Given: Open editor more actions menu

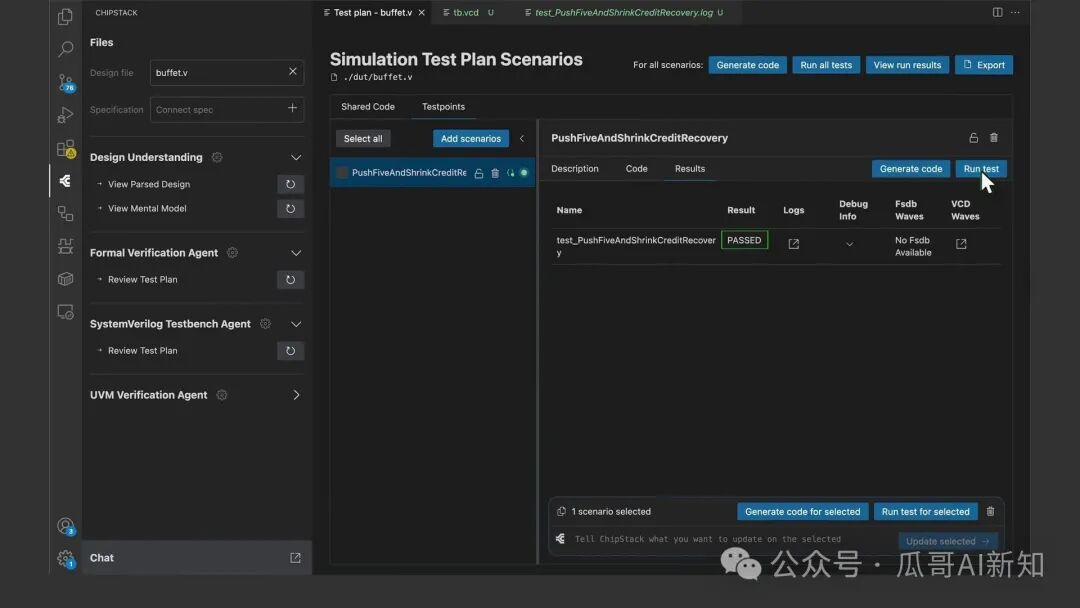Looking at the screenshot, I should click(x=1015, y=12).
